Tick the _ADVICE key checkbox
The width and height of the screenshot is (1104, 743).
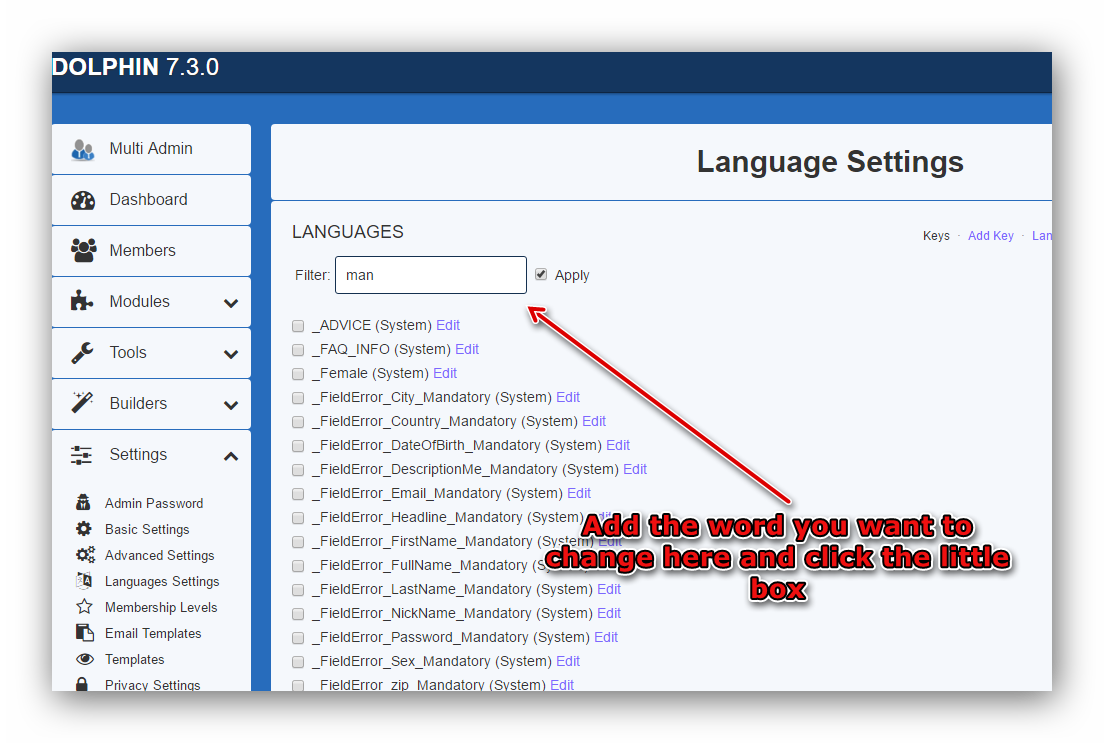tap(298, 326)
